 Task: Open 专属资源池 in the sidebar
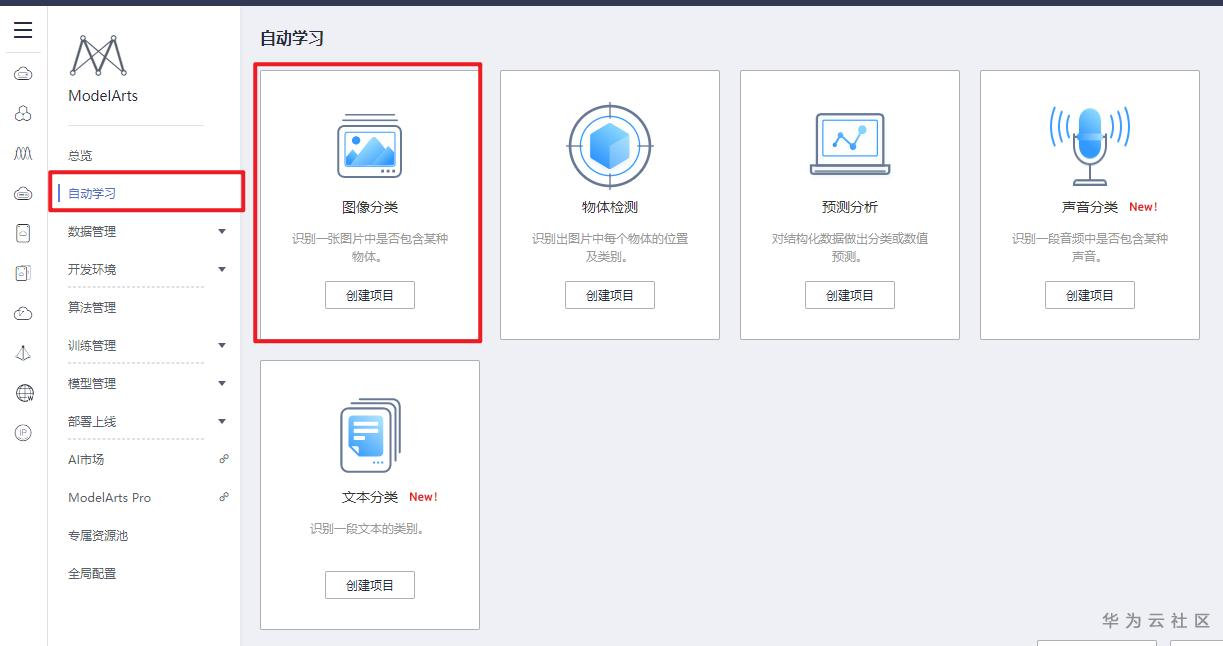(98, 535)
